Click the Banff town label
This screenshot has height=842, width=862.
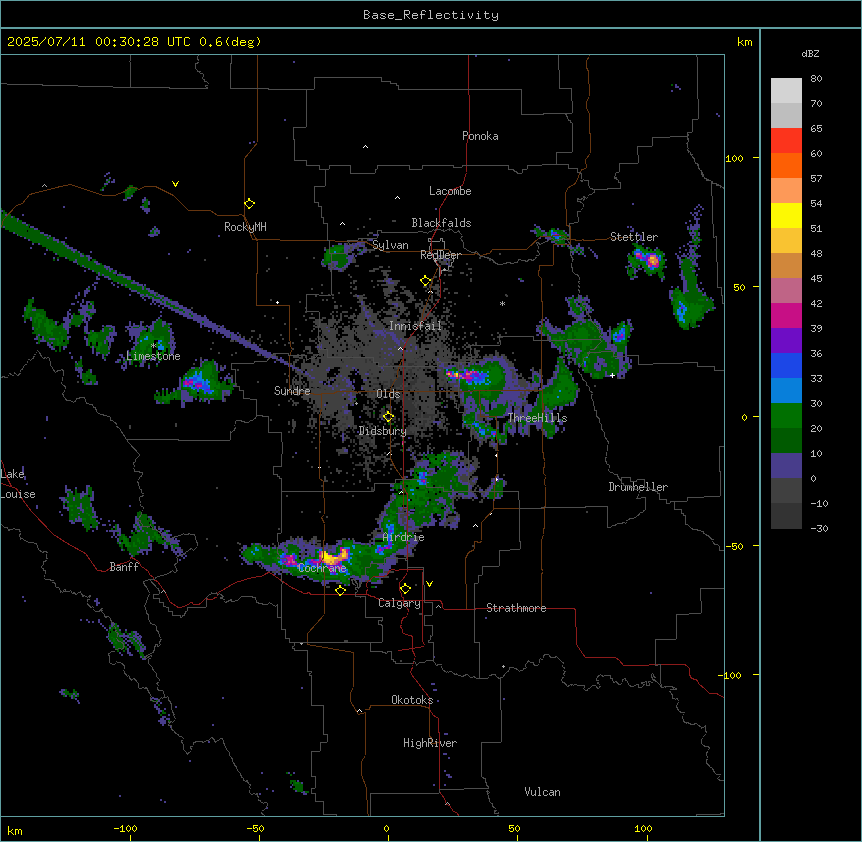(x=124, y=567)
